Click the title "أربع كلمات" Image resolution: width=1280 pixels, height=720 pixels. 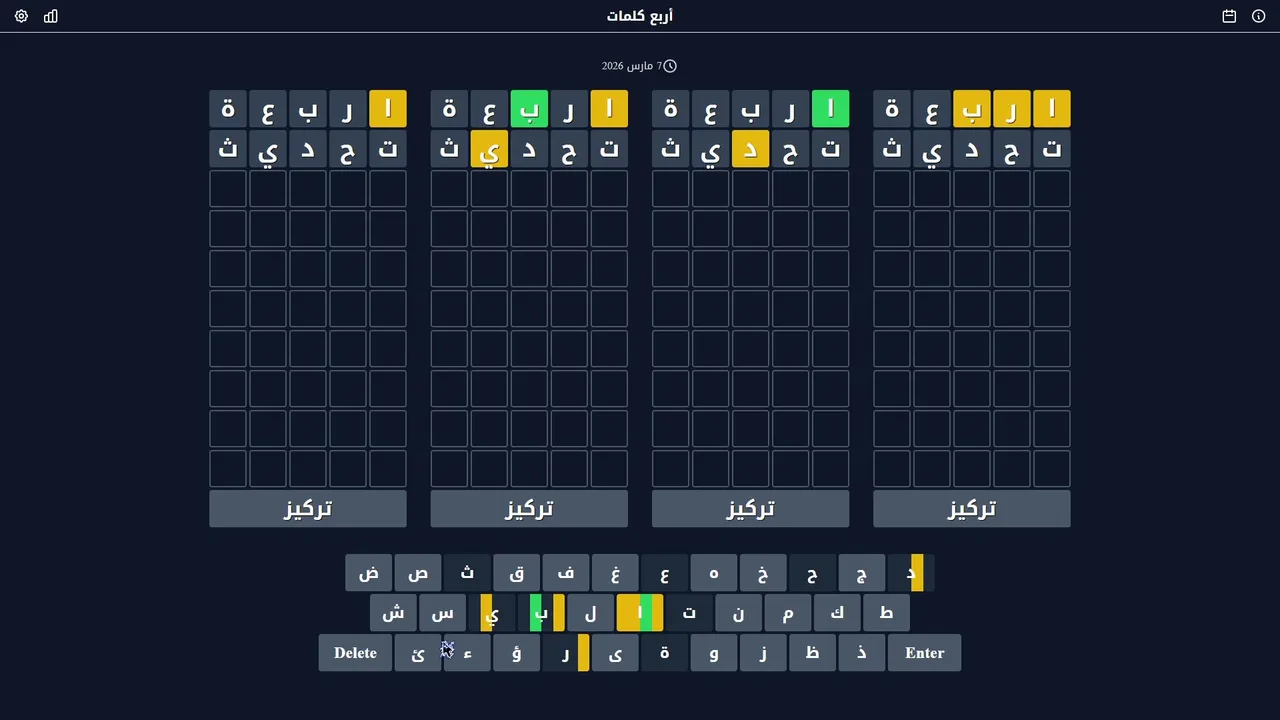640,16
